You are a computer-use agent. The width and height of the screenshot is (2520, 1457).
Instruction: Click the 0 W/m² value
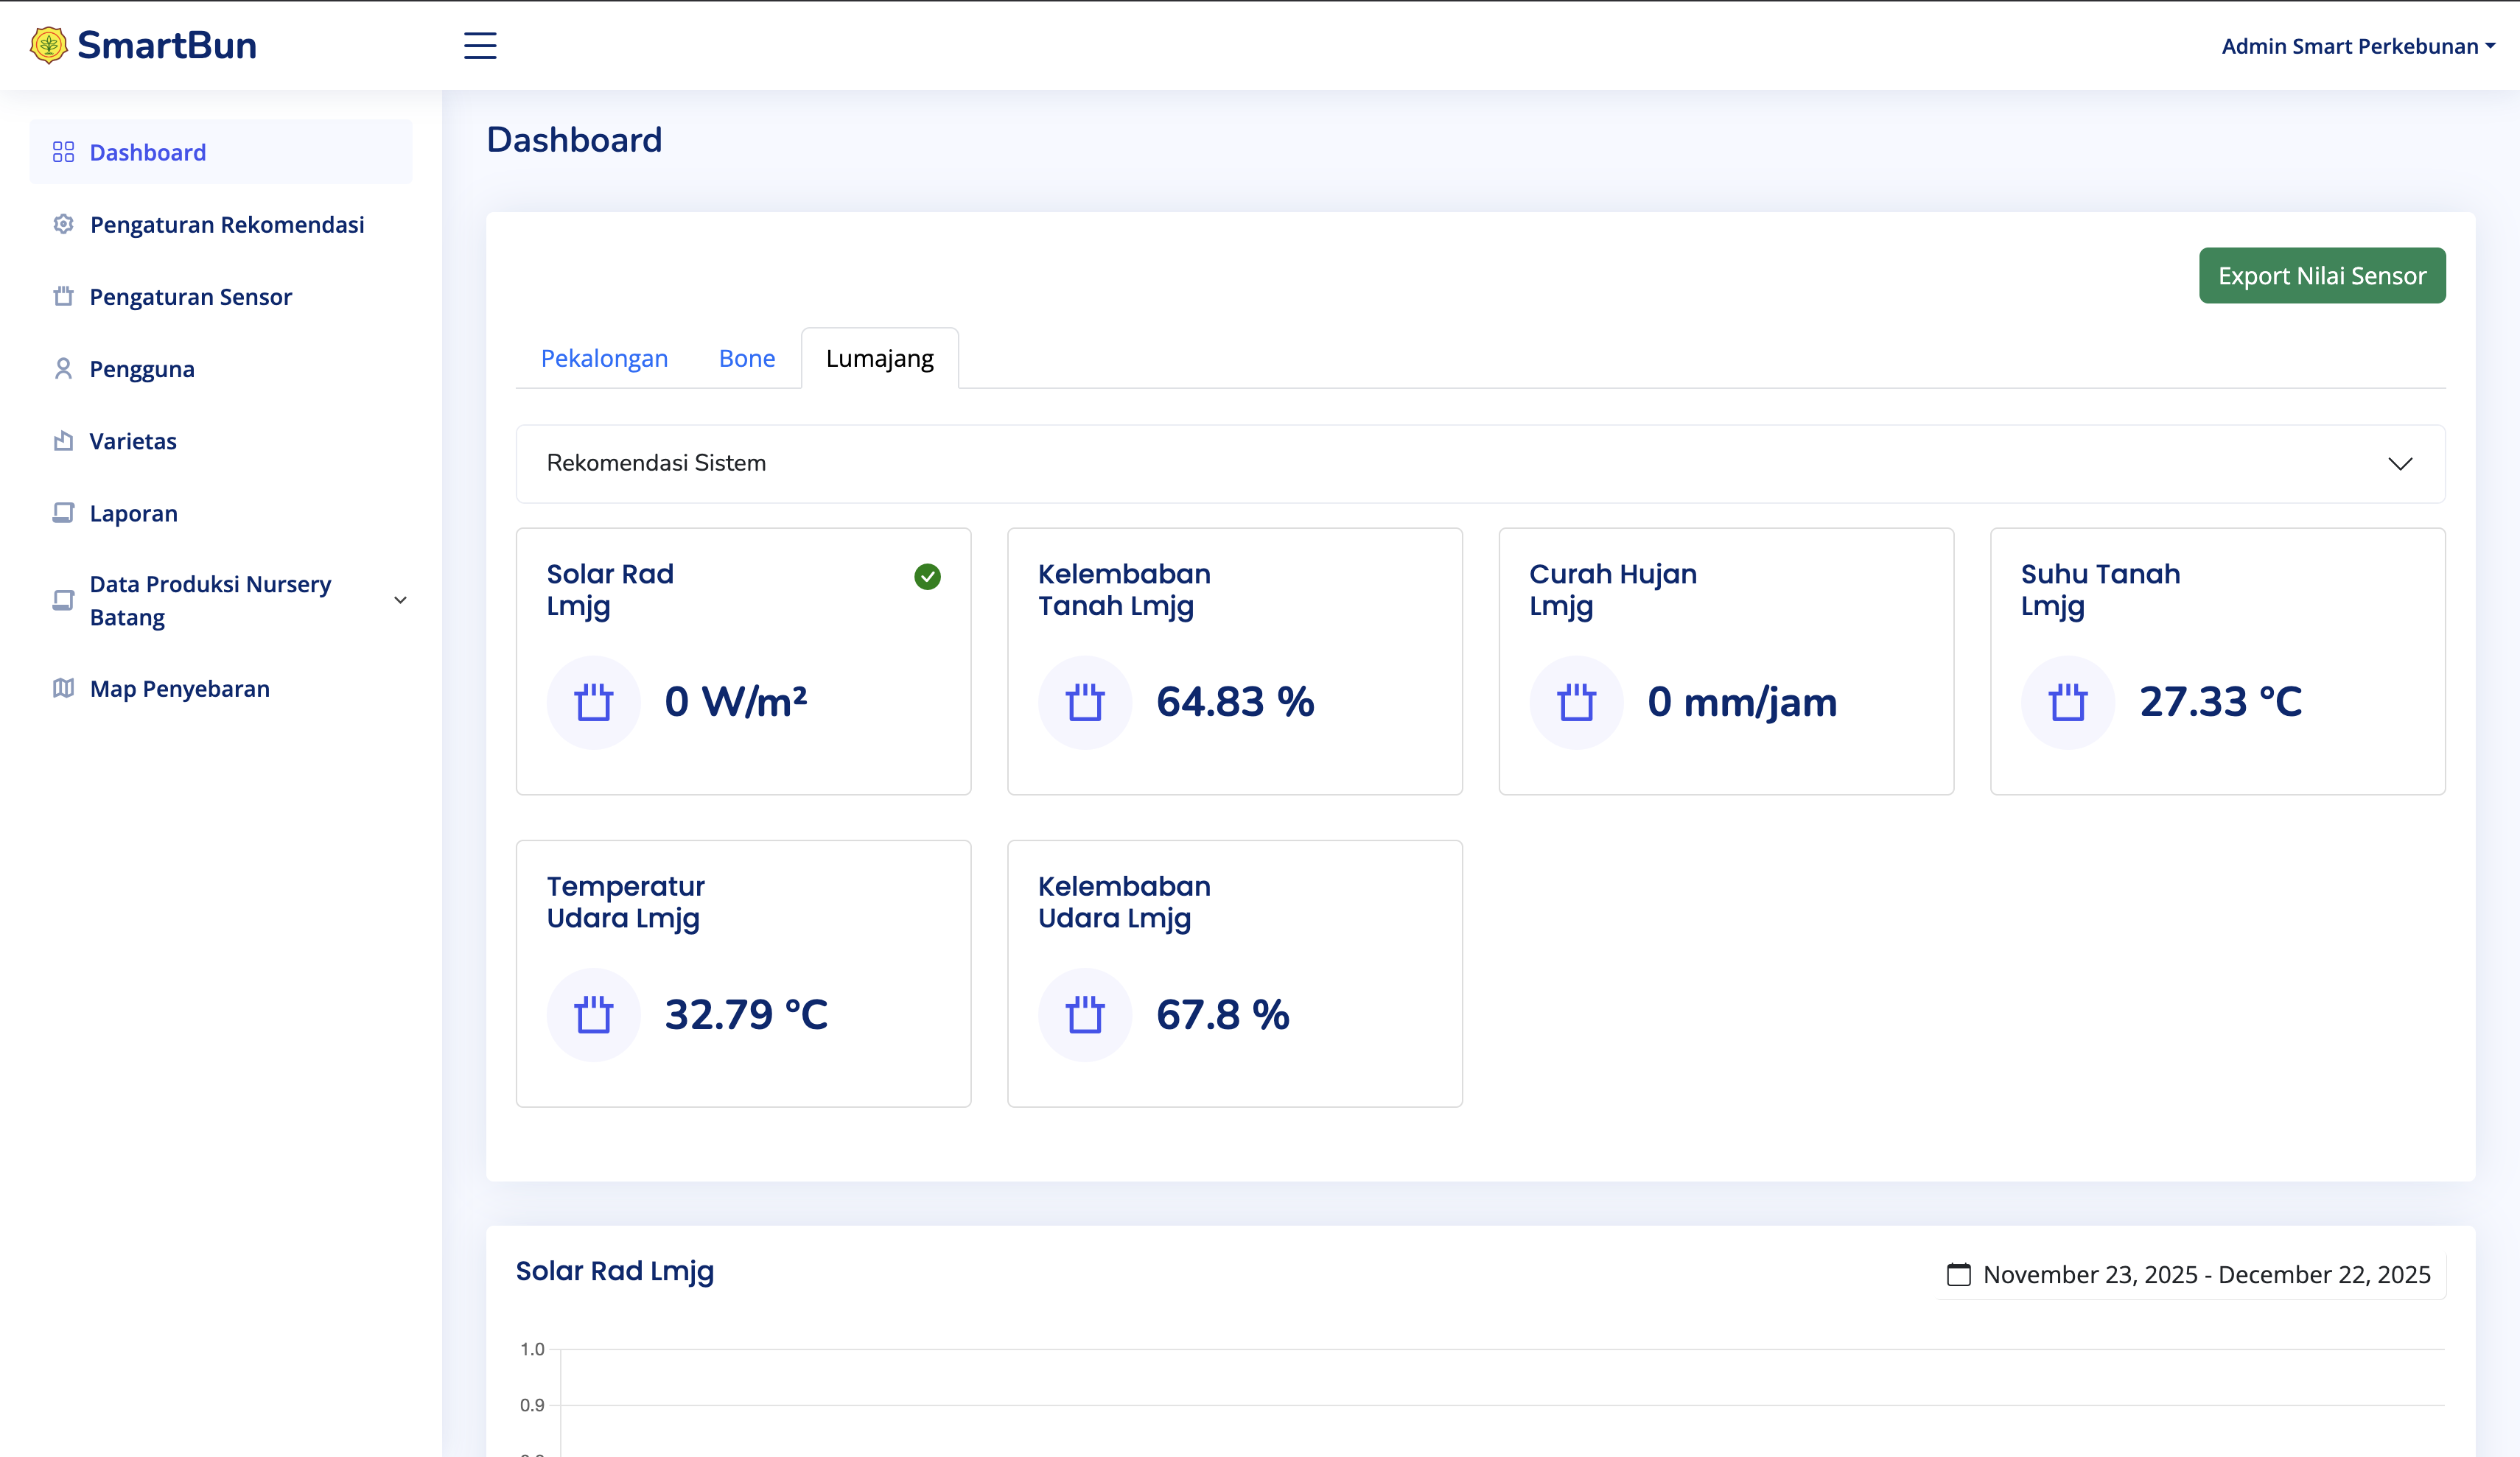[x=736, y=702]
